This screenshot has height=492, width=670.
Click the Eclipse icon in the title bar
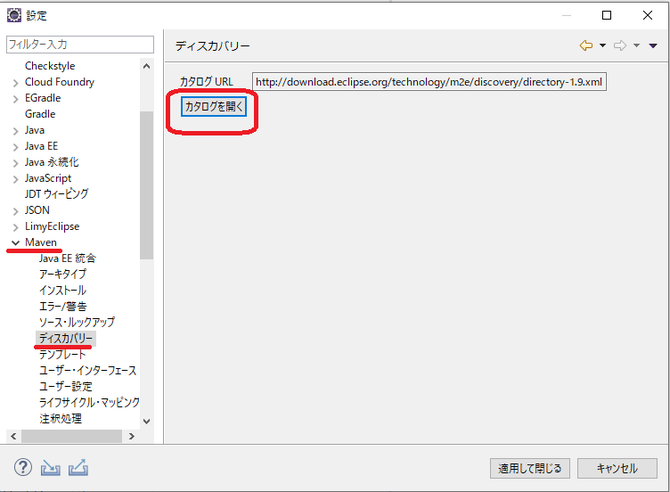(x=14, y=15)
